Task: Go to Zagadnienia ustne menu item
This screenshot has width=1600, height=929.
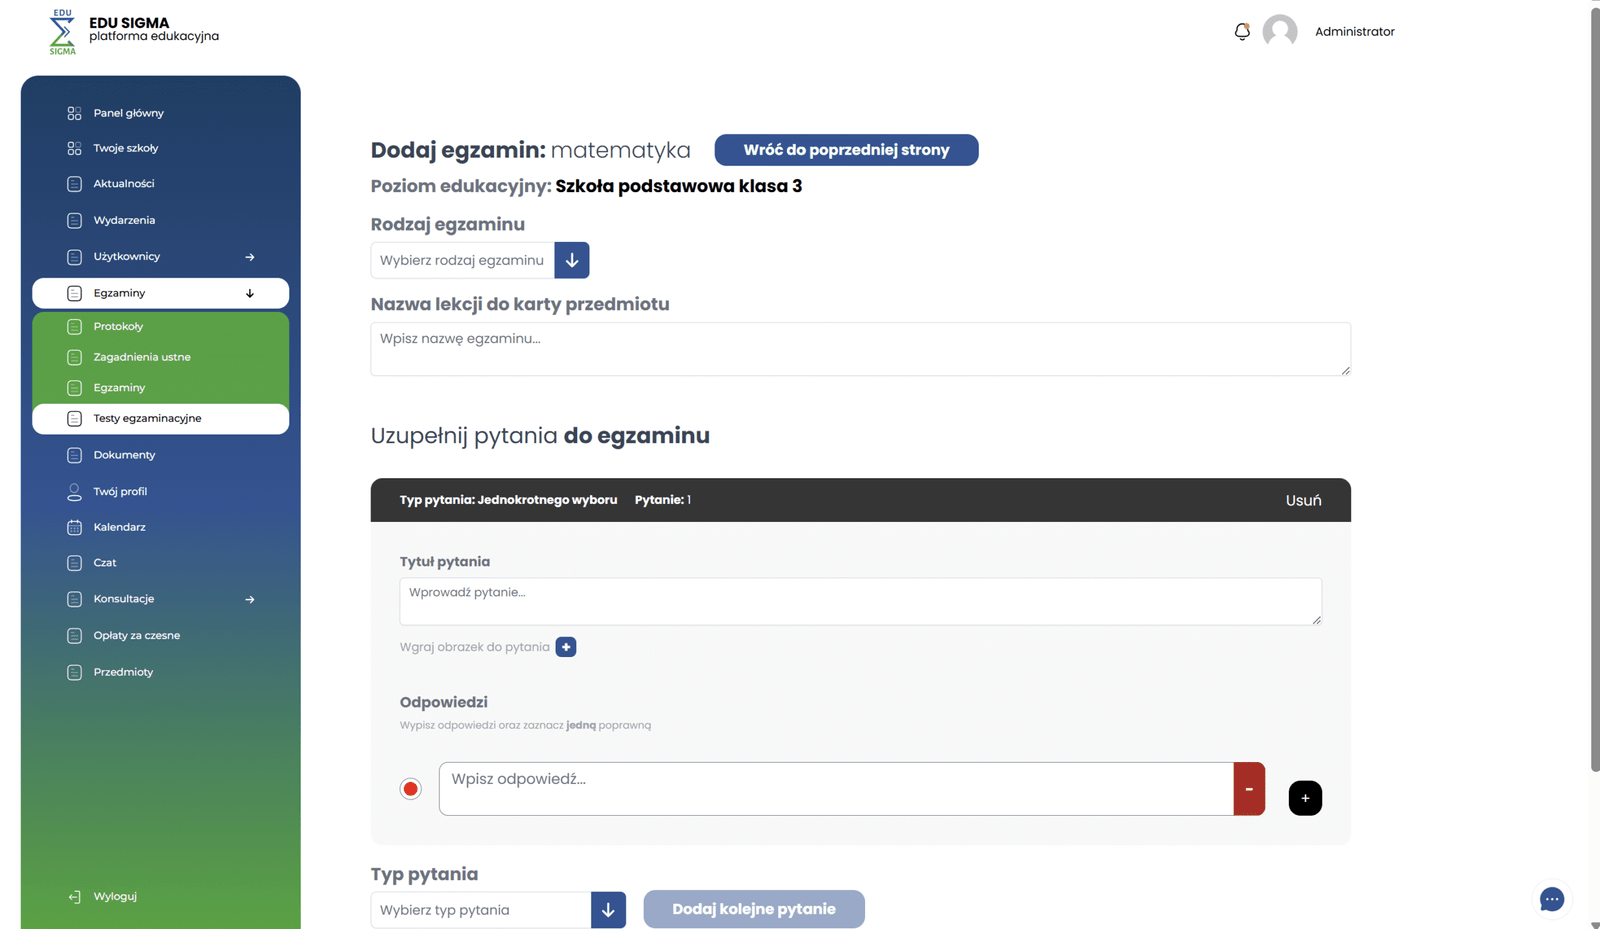Action: [x=142, y=357]
